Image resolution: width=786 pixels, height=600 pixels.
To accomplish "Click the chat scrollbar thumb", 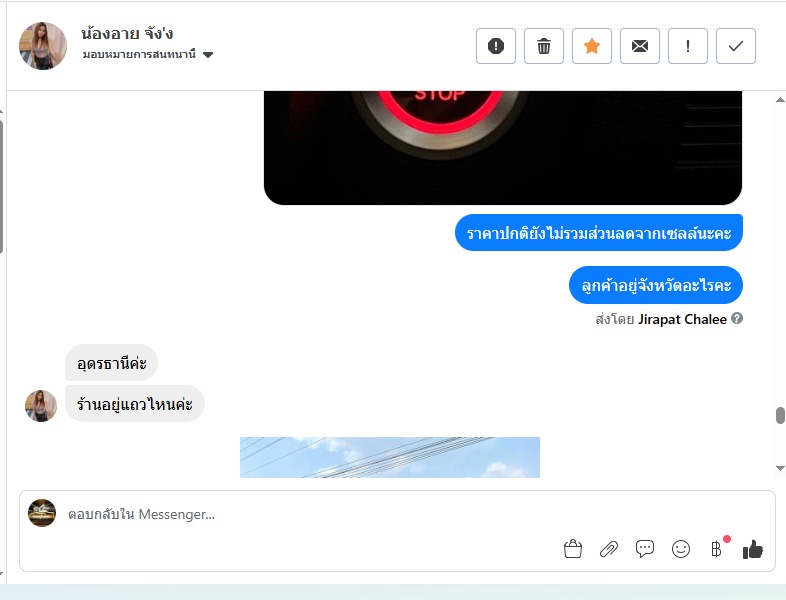I will click(x=780, y=416).
